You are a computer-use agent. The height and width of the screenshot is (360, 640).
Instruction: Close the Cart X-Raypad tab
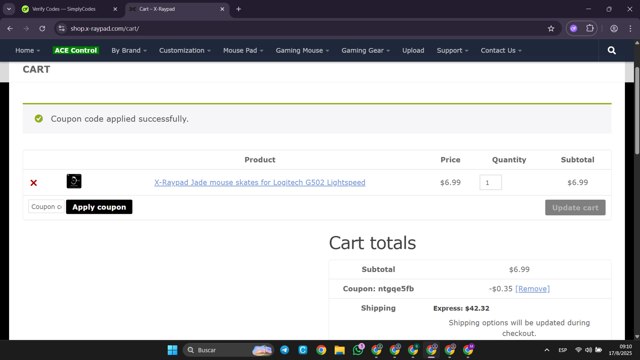pyautogui.click(x=222, y=9)
